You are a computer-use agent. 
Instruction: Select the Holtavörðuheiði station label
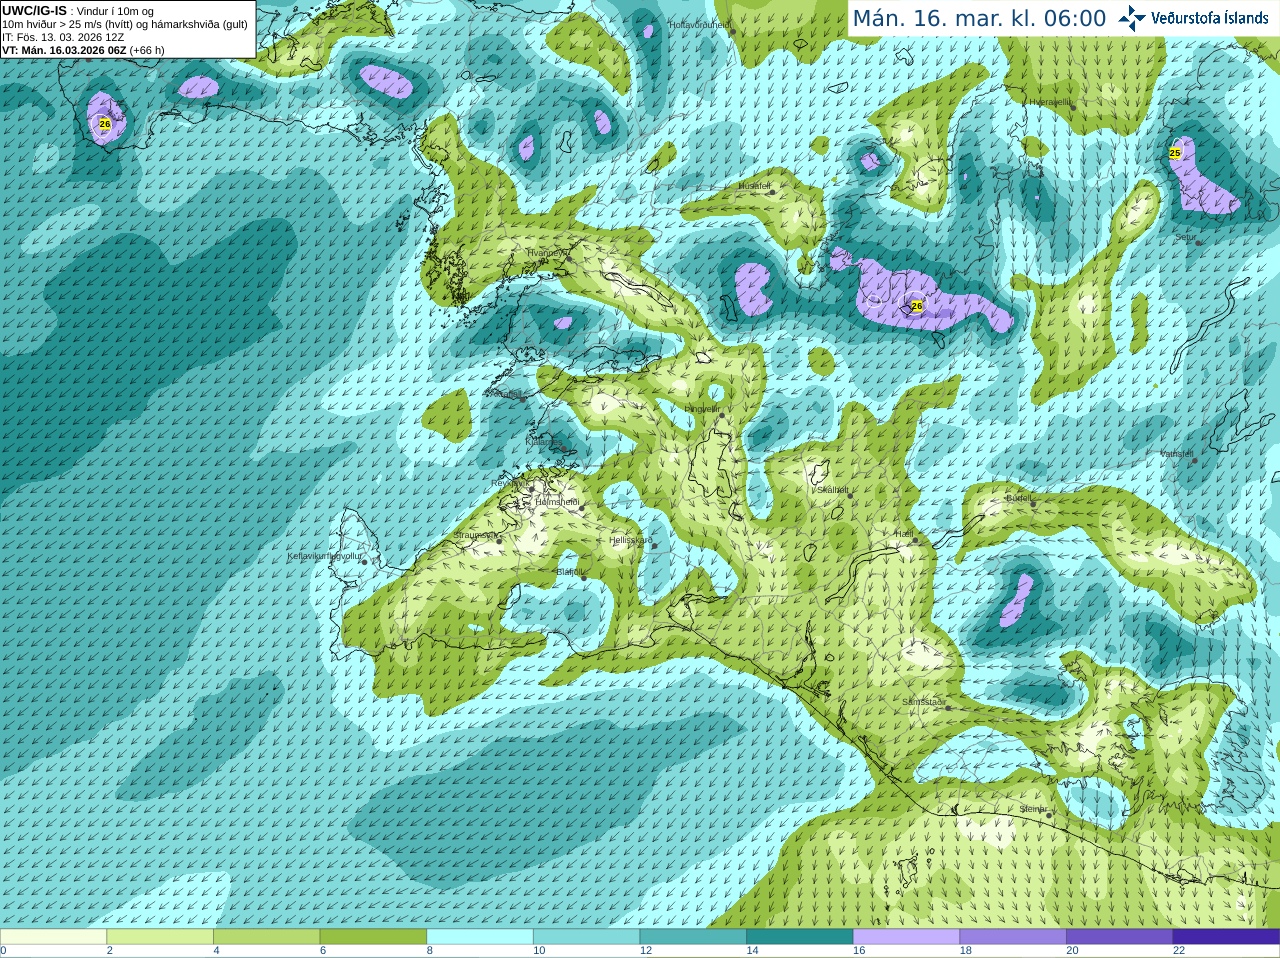coord(700,24)
